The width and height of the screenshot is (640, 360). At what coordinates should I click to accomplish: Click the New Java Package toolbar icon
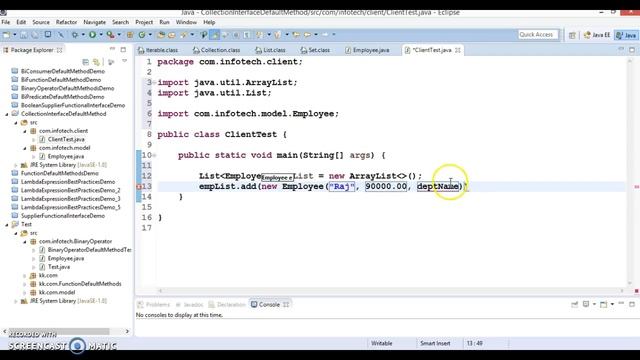130,35
